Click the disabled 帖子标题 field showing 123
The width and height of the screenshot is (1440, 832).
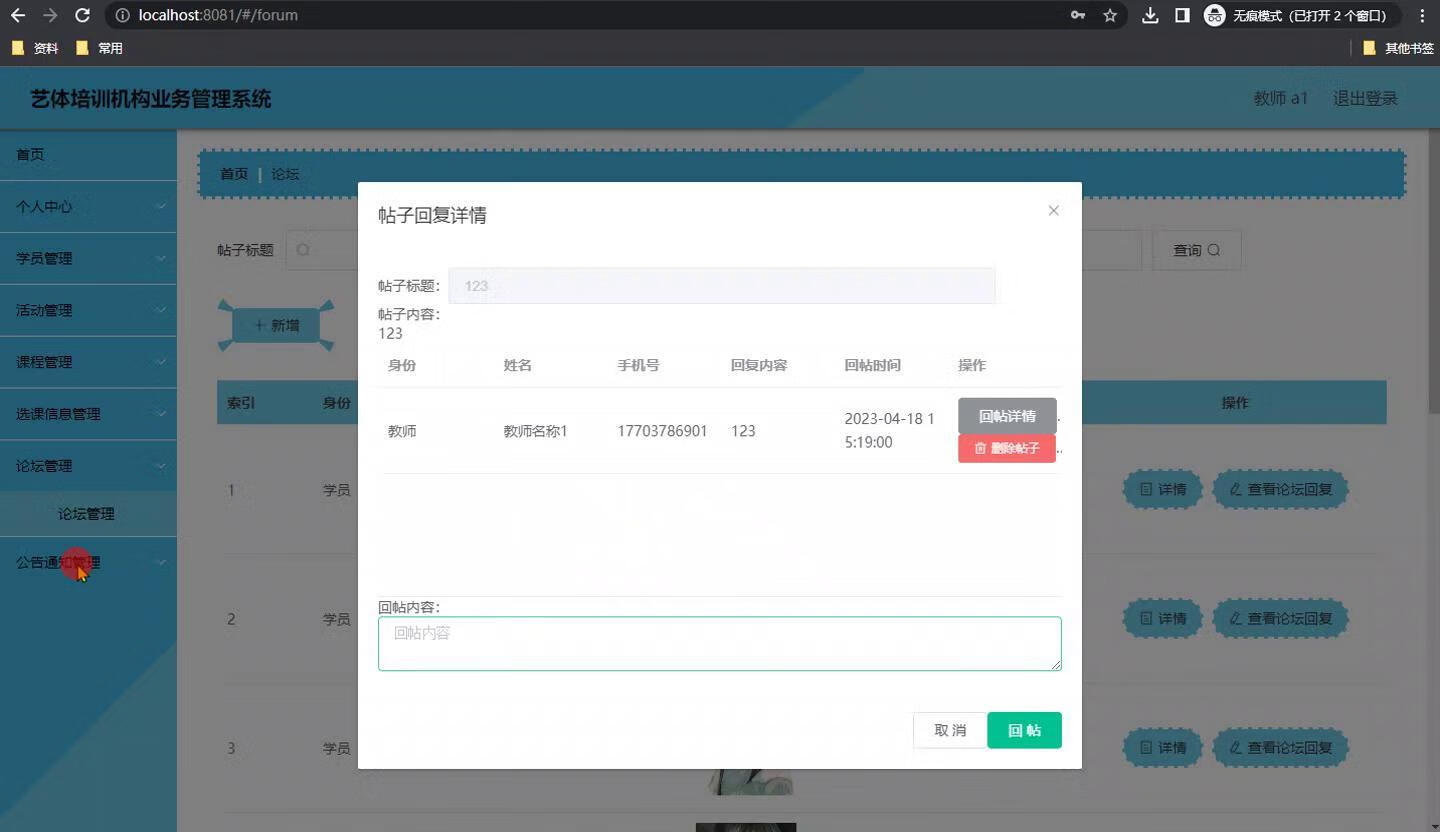(x=721, y=285)
